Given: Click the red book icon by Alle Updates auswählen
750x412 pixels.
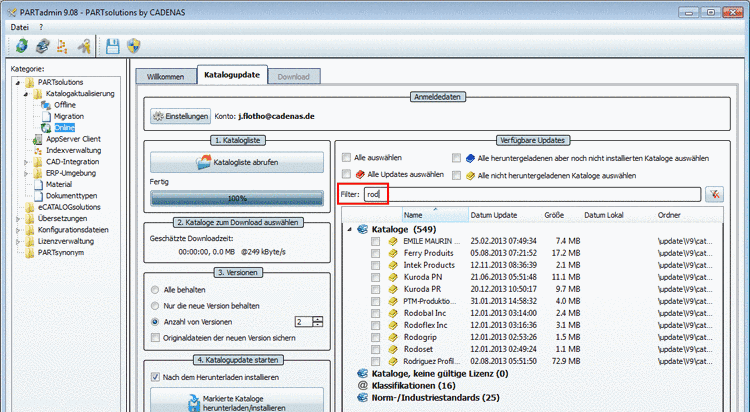Looking at the screenshot, I should coord(360,175).
